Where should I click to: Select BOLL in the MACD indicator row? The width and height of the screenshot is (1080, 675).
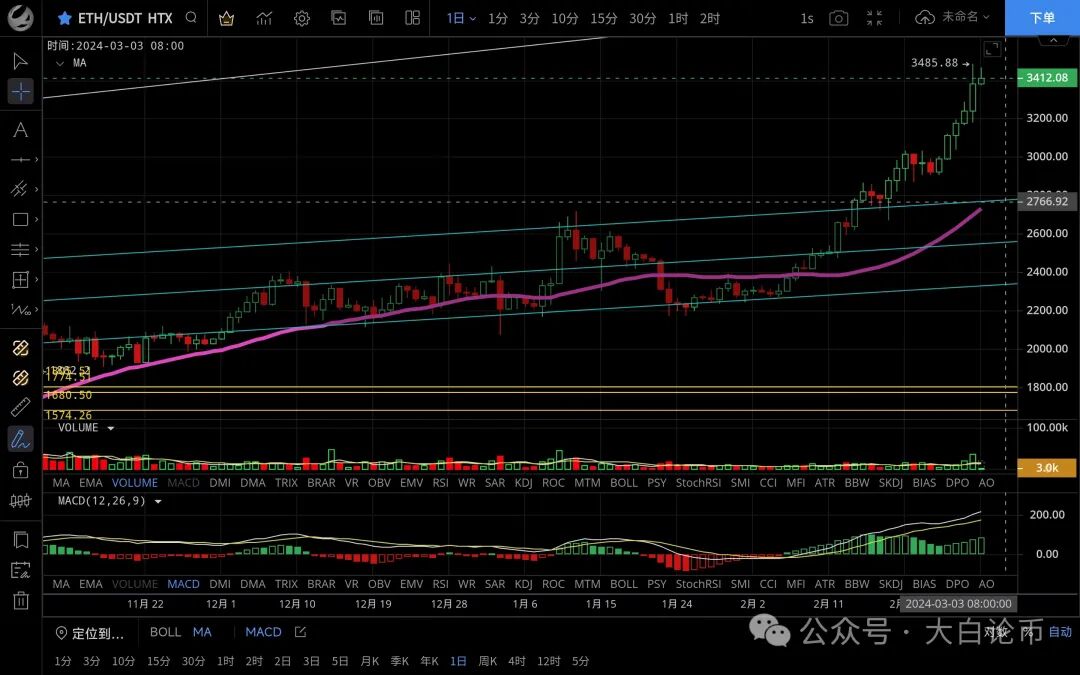(x=623, y=584)
